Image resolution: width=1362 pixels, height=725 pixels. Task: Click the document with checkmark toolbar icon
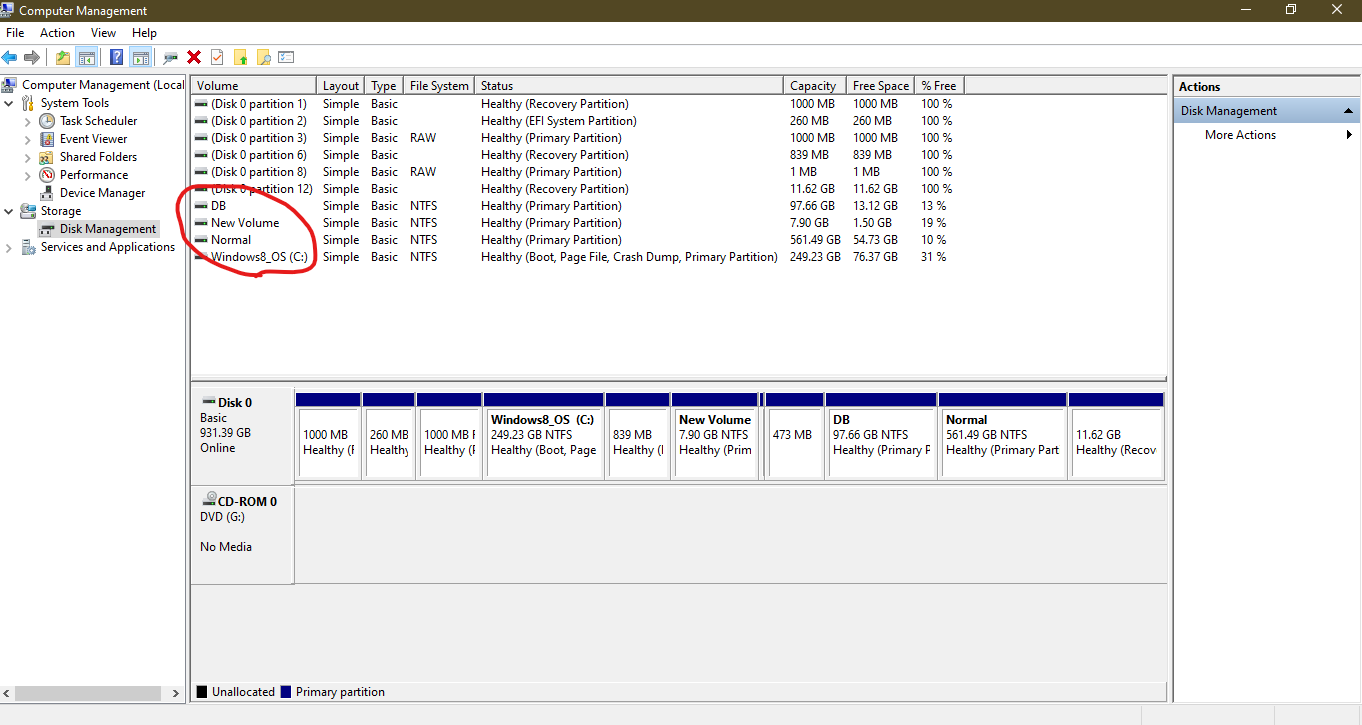click(x=217, y=58)
